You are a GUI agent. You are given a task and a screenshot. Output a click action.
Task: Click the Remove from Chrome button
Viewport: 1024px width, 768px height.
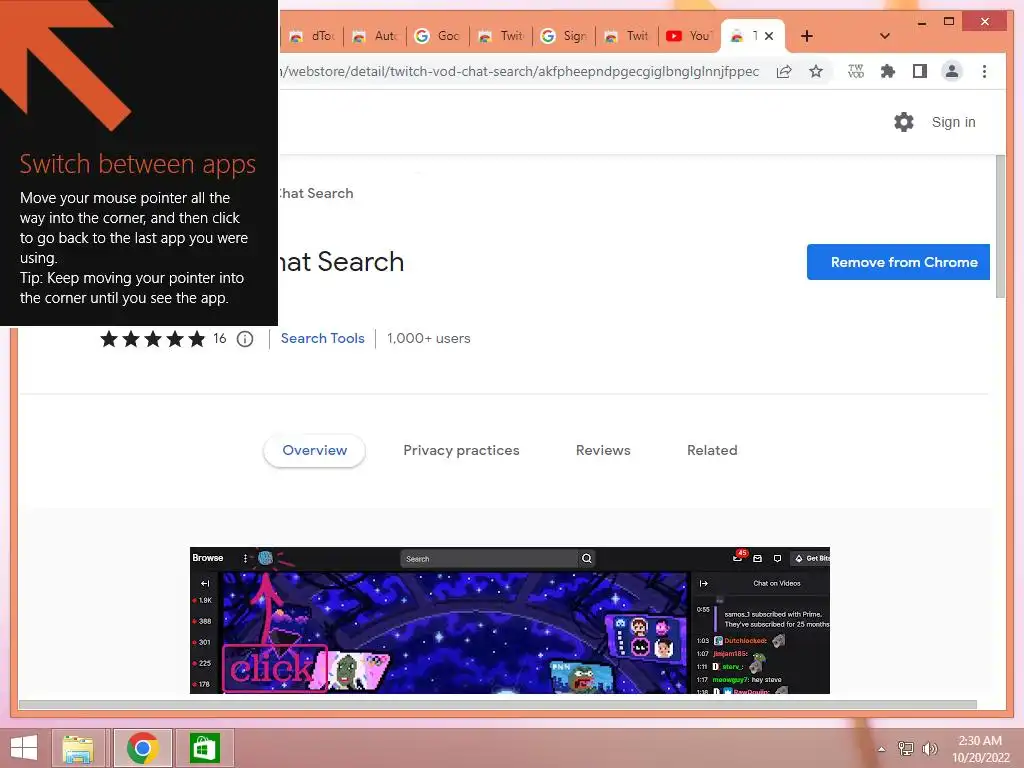898,262
